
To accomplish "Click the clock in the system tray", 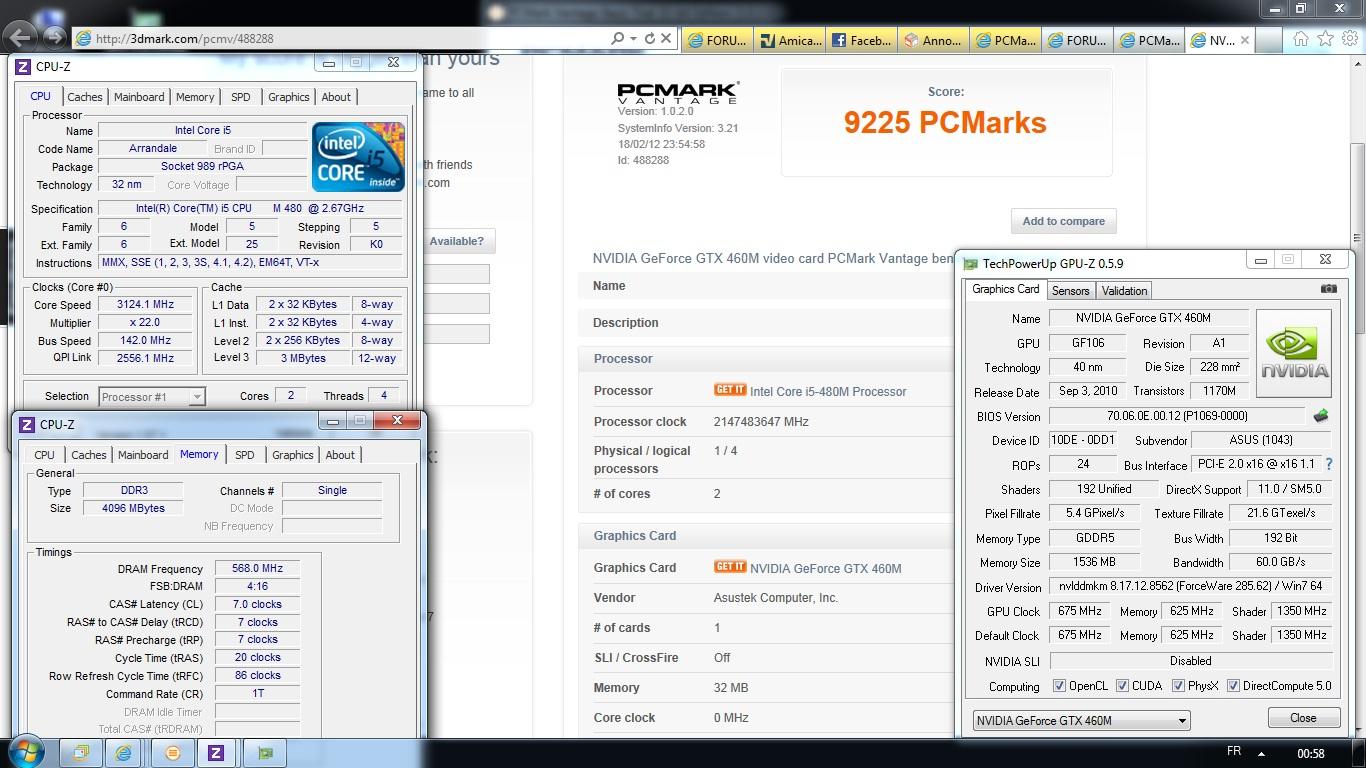I will click(1310, 753).
